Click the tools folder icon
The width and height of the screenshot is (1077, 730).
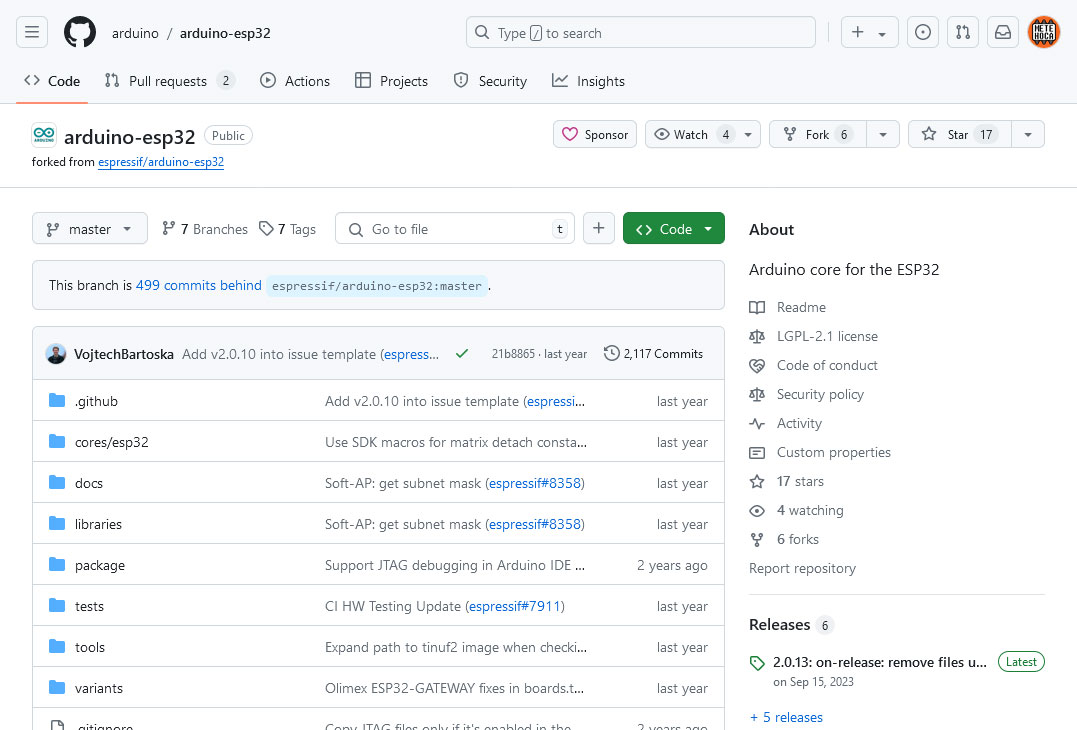click(57, 646)
